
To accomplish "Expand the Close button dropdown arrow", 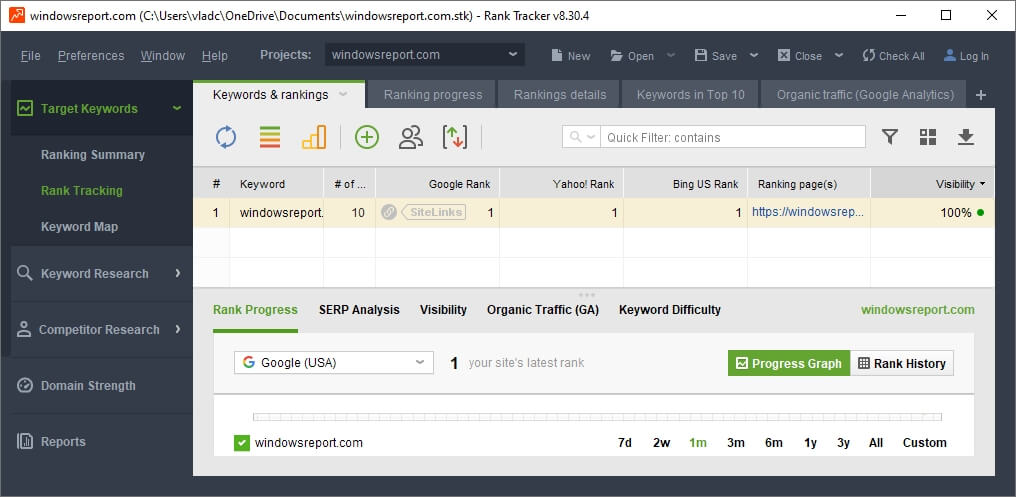I will [x=839, y=56].
